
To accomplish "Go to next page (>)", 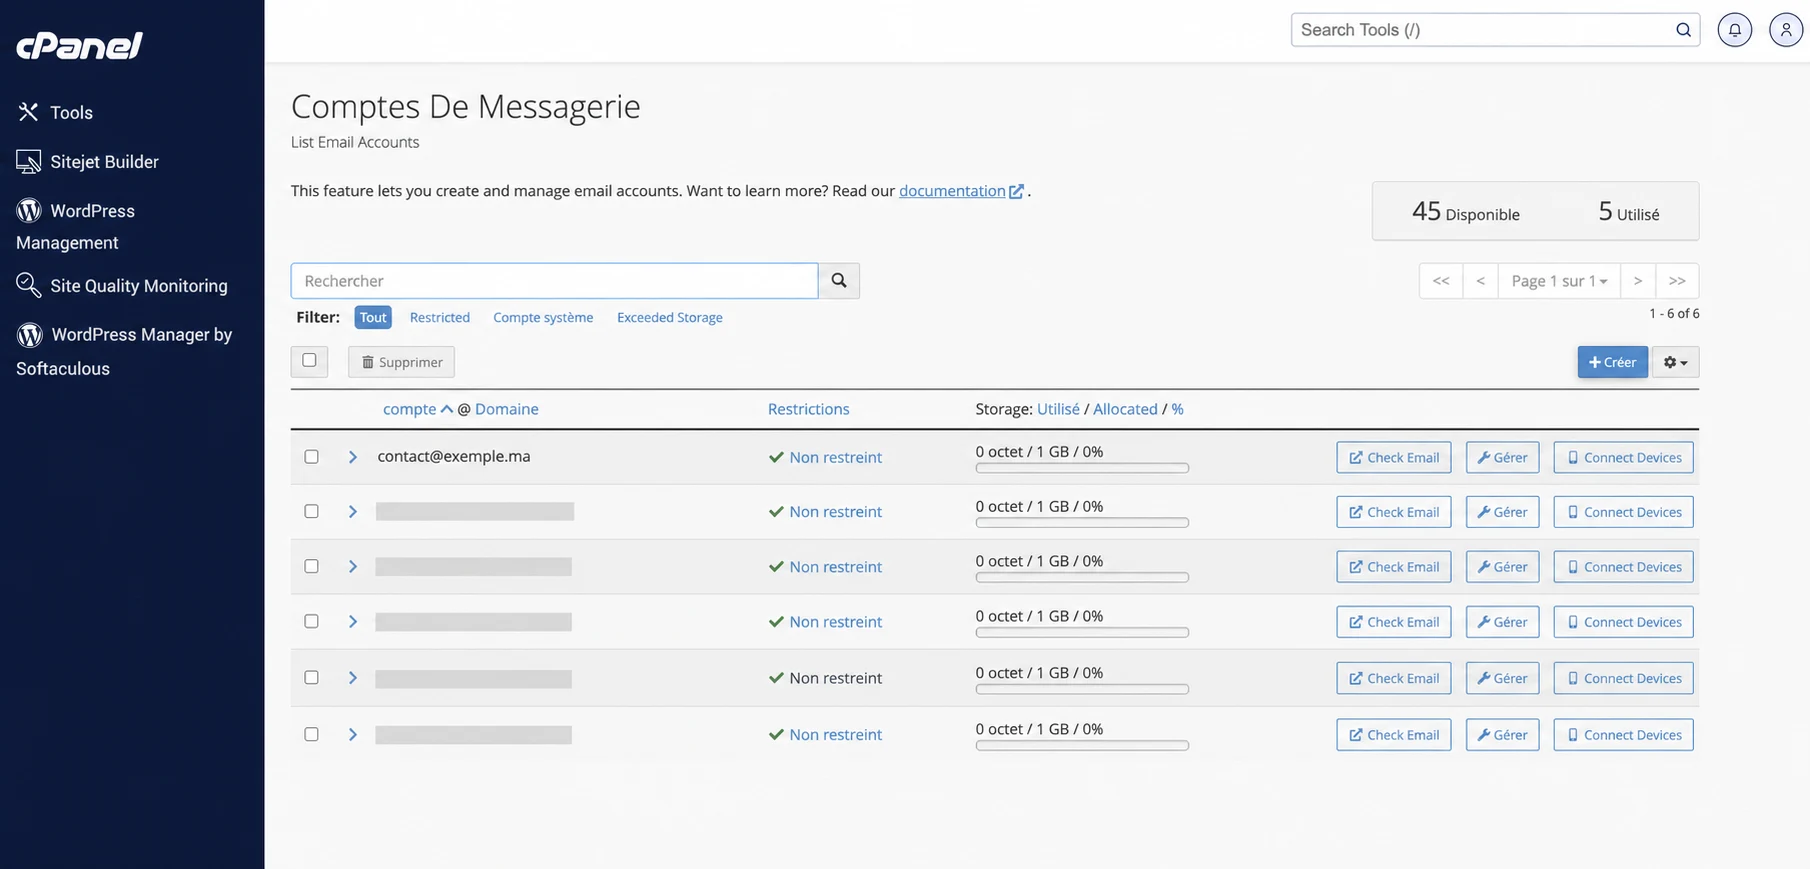I will tap(1638, 281).
